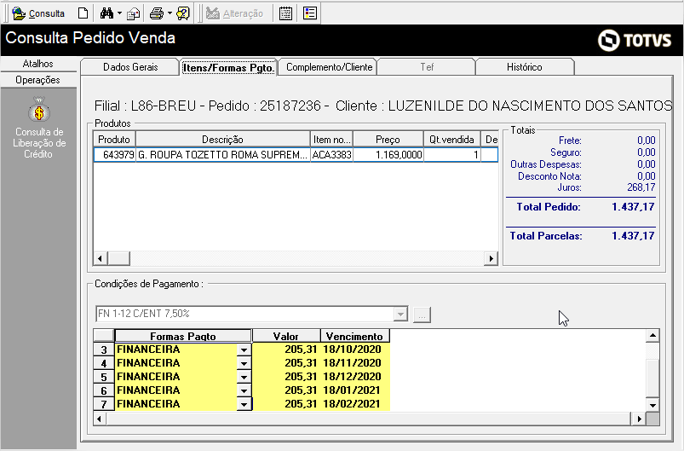Click due date 18/11/2020 cell

[x=355, y=363]
